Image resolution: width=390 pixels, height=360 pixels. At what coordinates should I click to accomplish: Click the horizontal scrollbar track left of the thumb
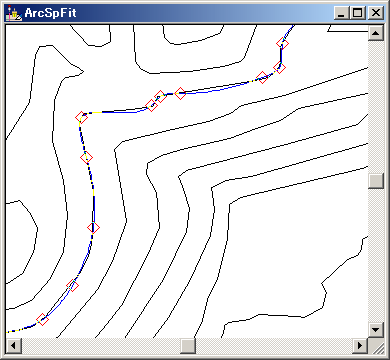pos(101,345)
